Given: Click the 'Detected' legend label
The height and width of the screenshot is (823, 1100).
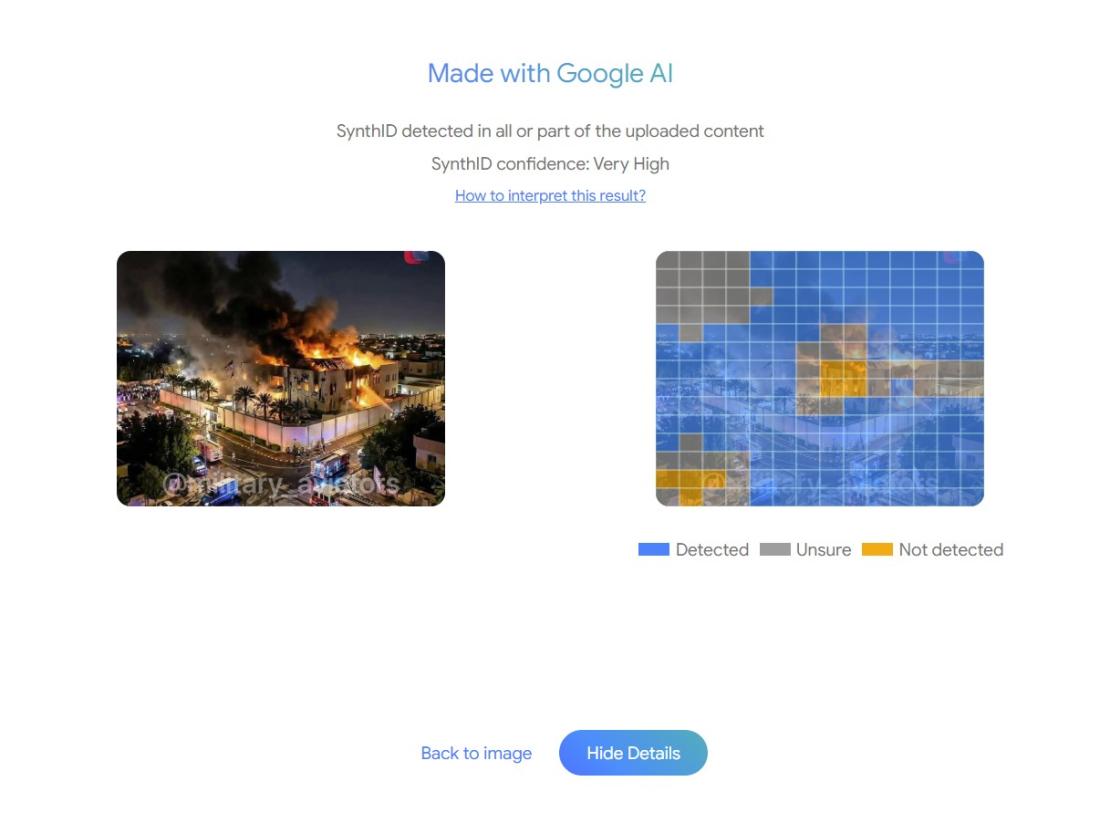Looking at the screenshot, I should point(712,549).
